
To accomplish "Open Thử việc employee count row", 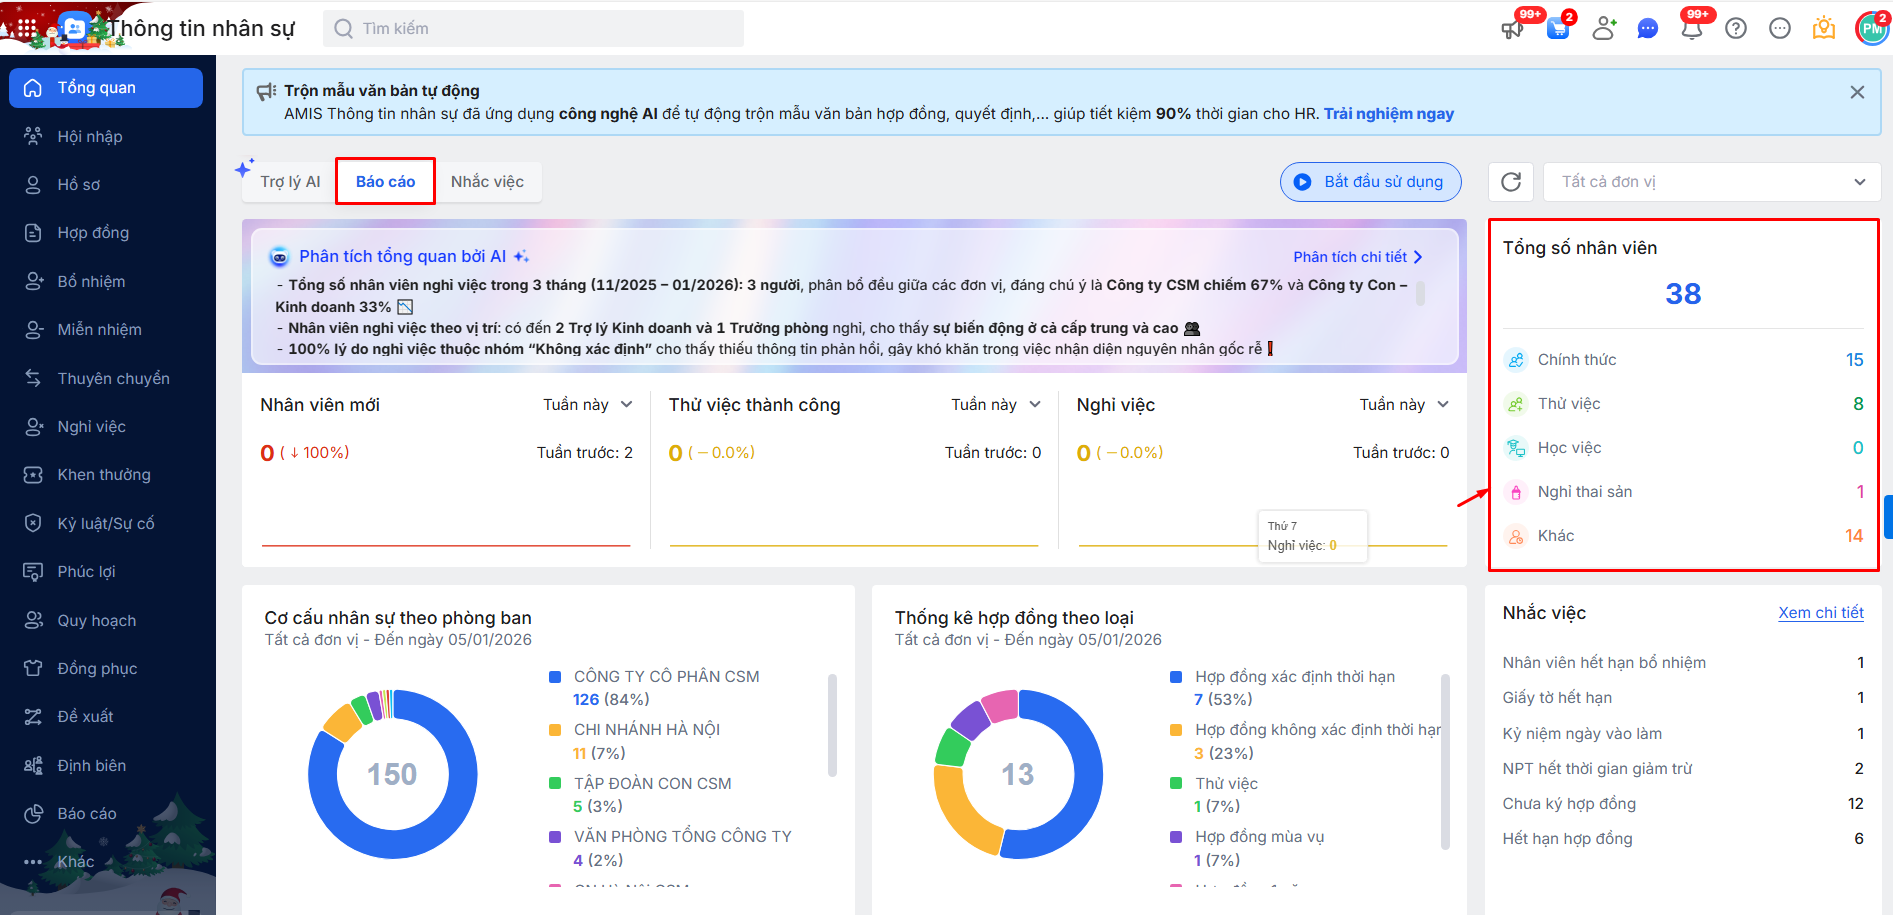I will (x=1684, y=404).
